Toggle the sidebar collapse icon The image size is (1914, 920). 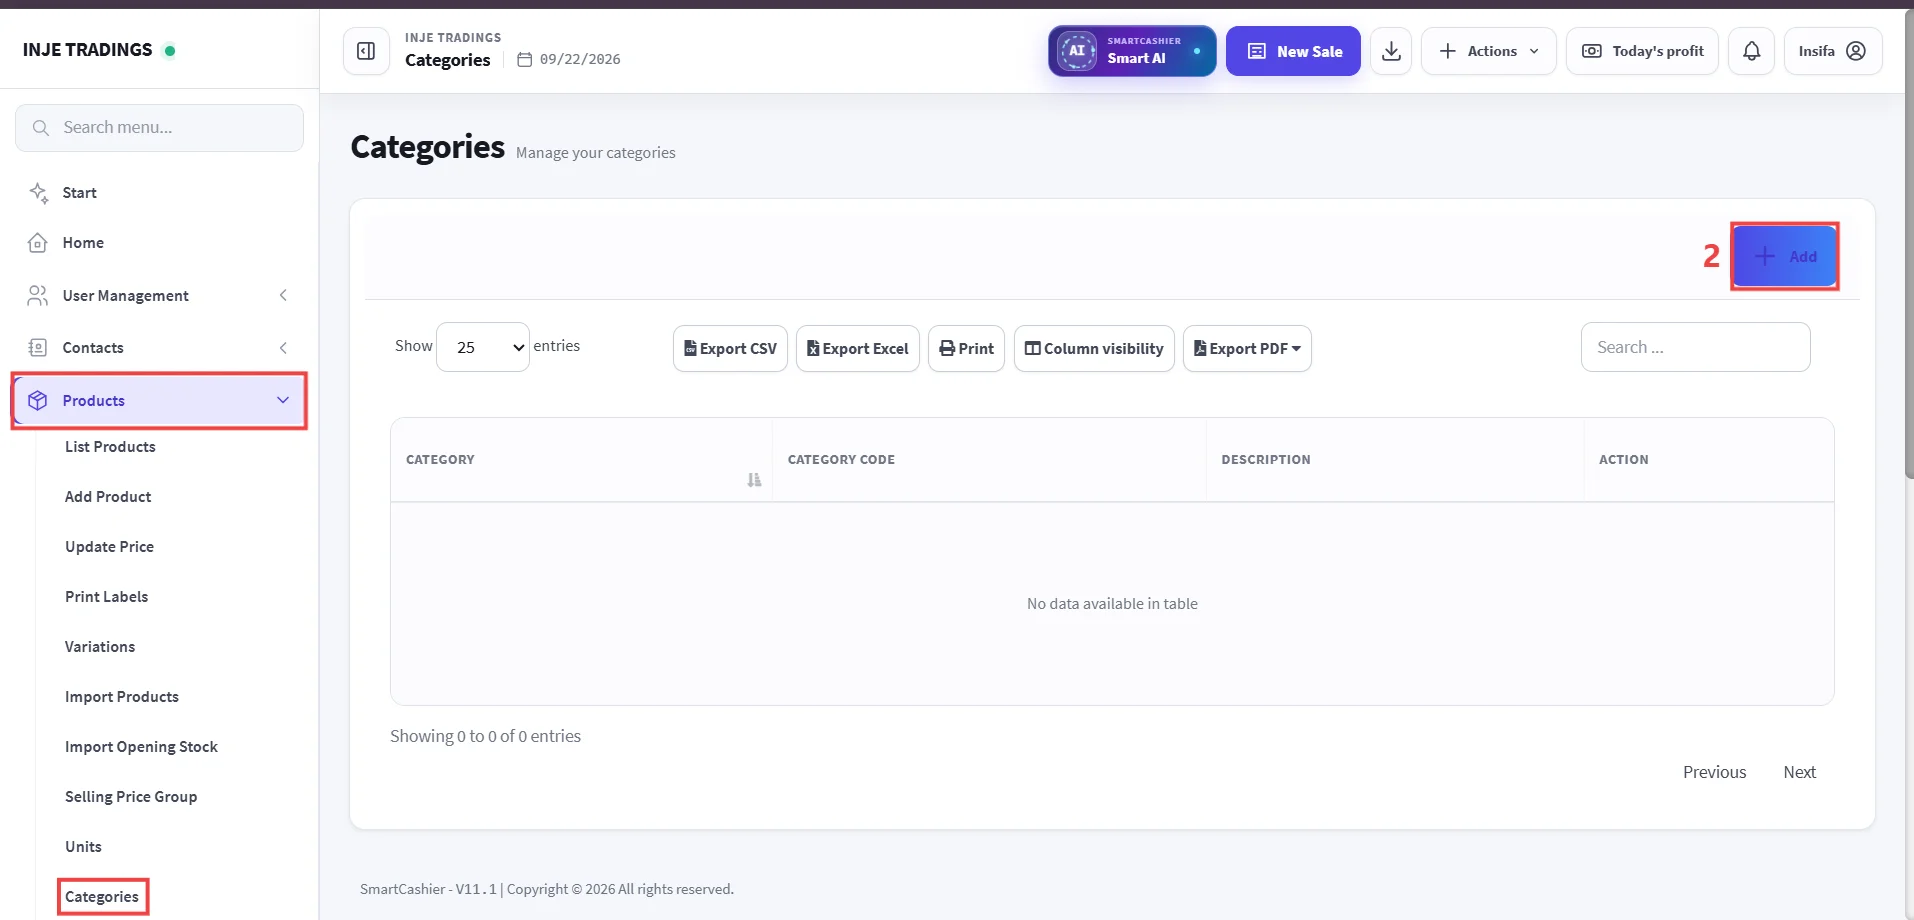[366, 51]
